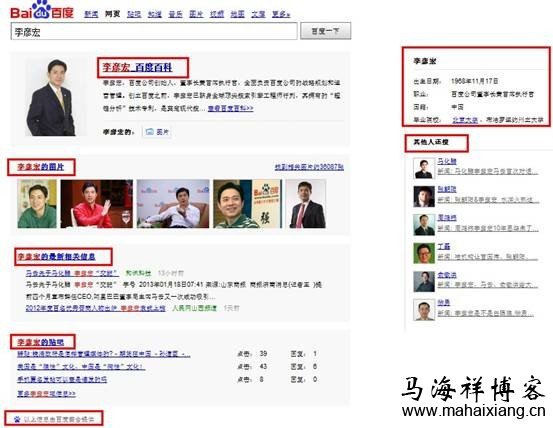
Task: Open the news snippet under 俞敏洪
Action: click(x=488, y=285)
